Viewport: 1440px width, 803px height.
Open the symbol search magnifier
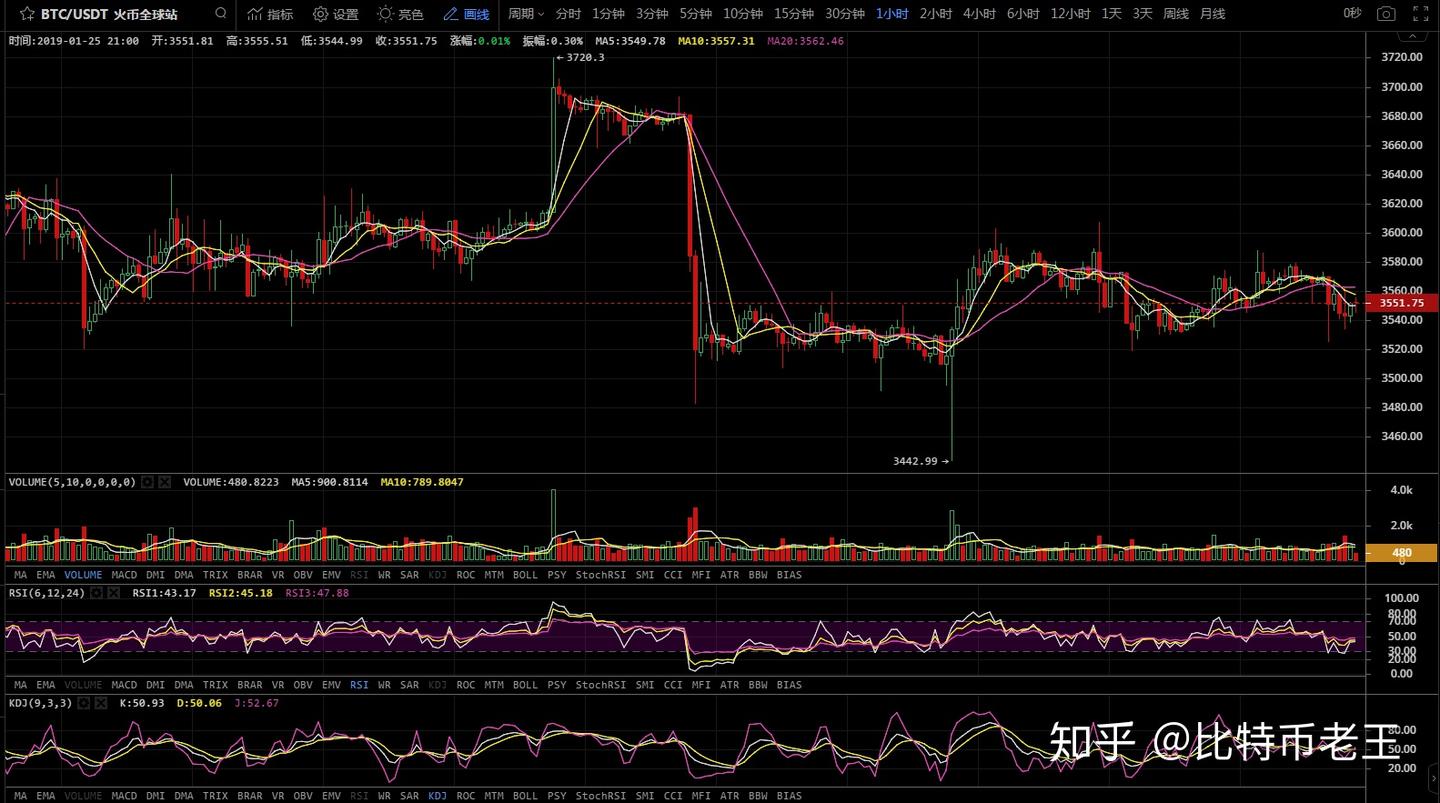(219, 14)
